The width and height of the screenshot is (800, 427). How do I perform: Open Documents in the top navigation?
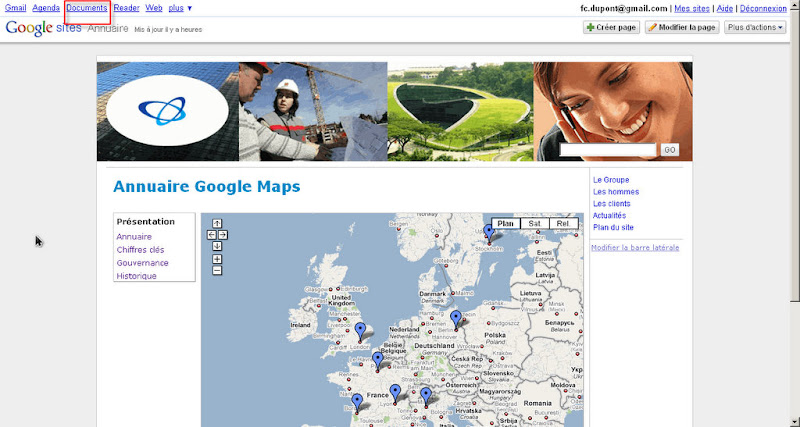(87, 7)
